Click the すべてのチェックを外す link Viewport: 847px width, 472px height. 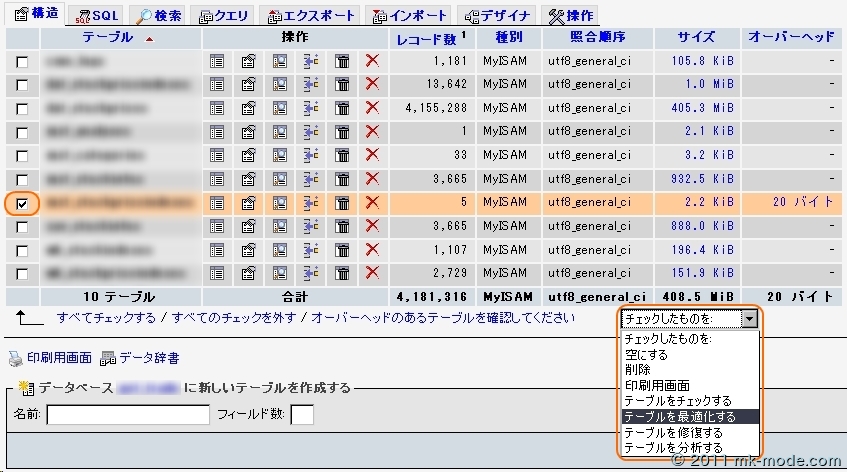point(234,318)
